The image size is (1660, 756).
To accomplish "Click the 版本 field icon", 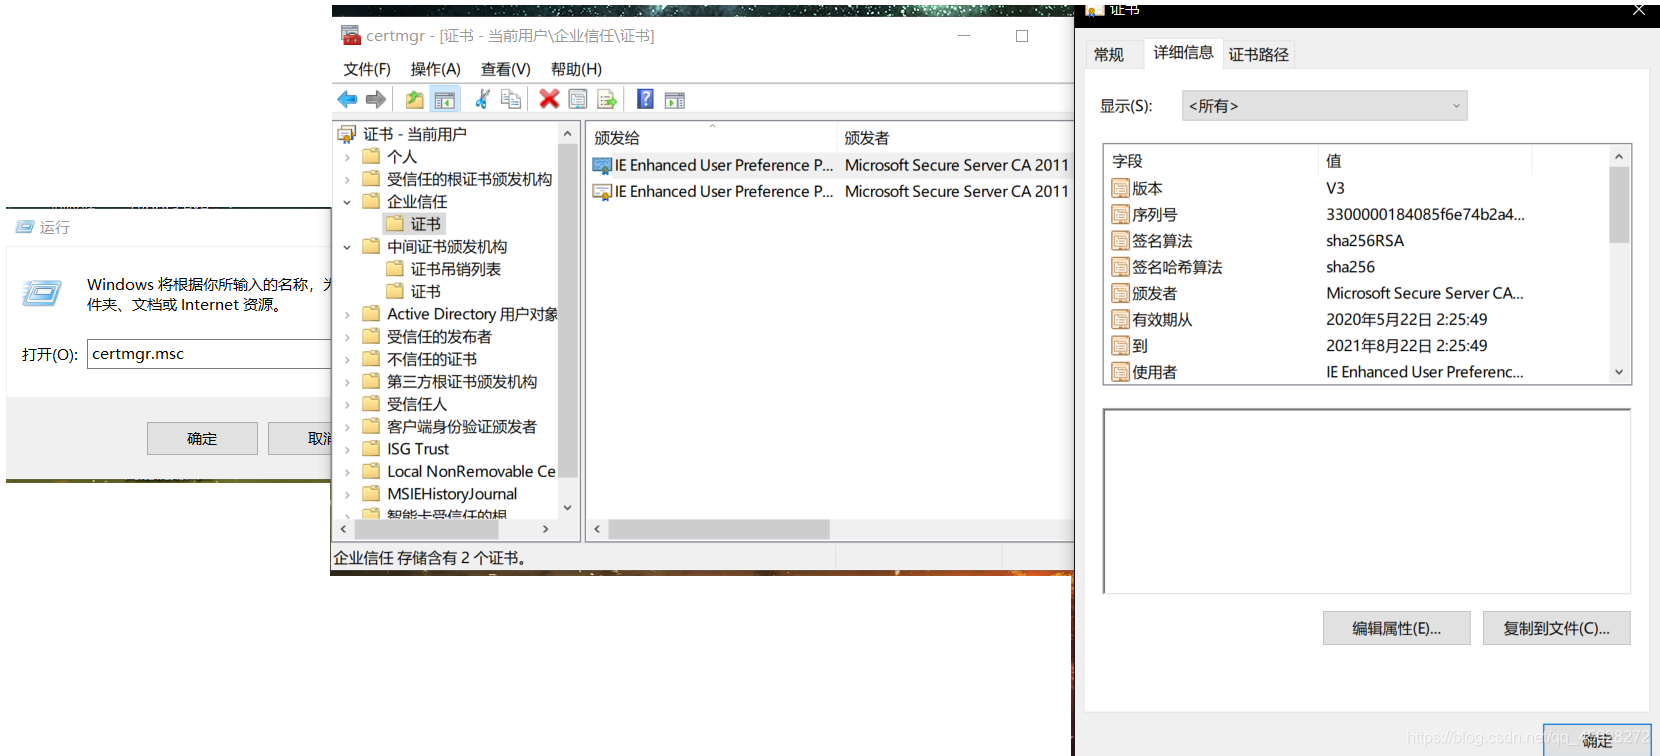I will point(1121,188).
